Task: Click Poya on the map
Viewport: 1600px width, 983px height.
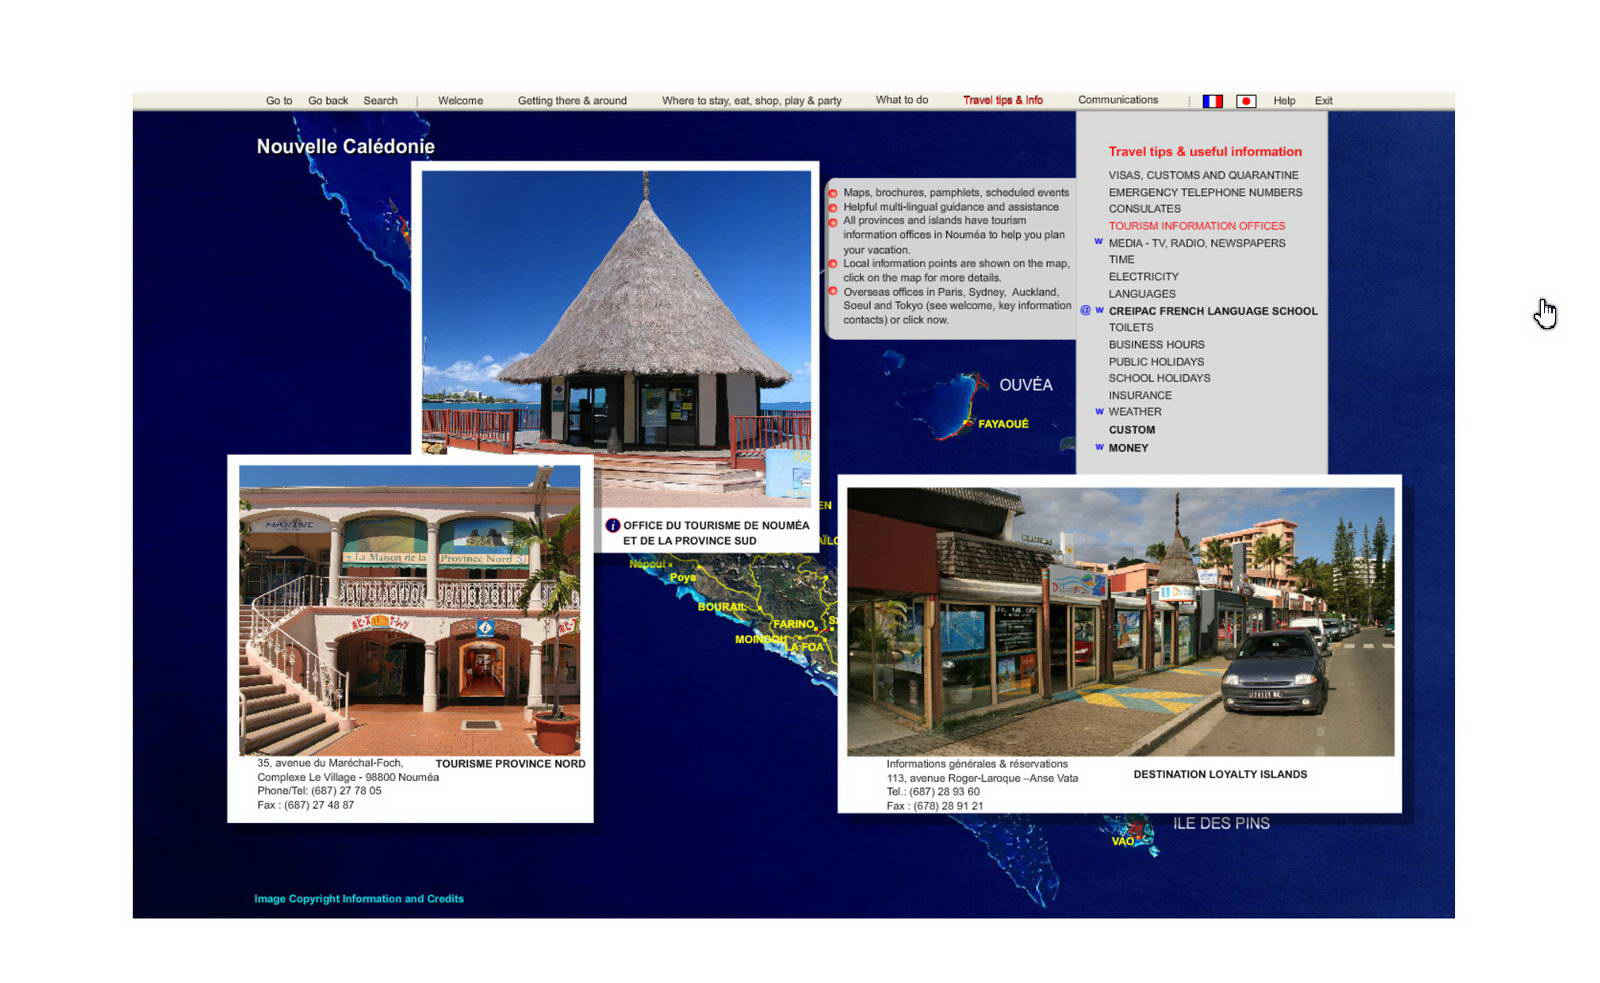Action: (683, 578)
